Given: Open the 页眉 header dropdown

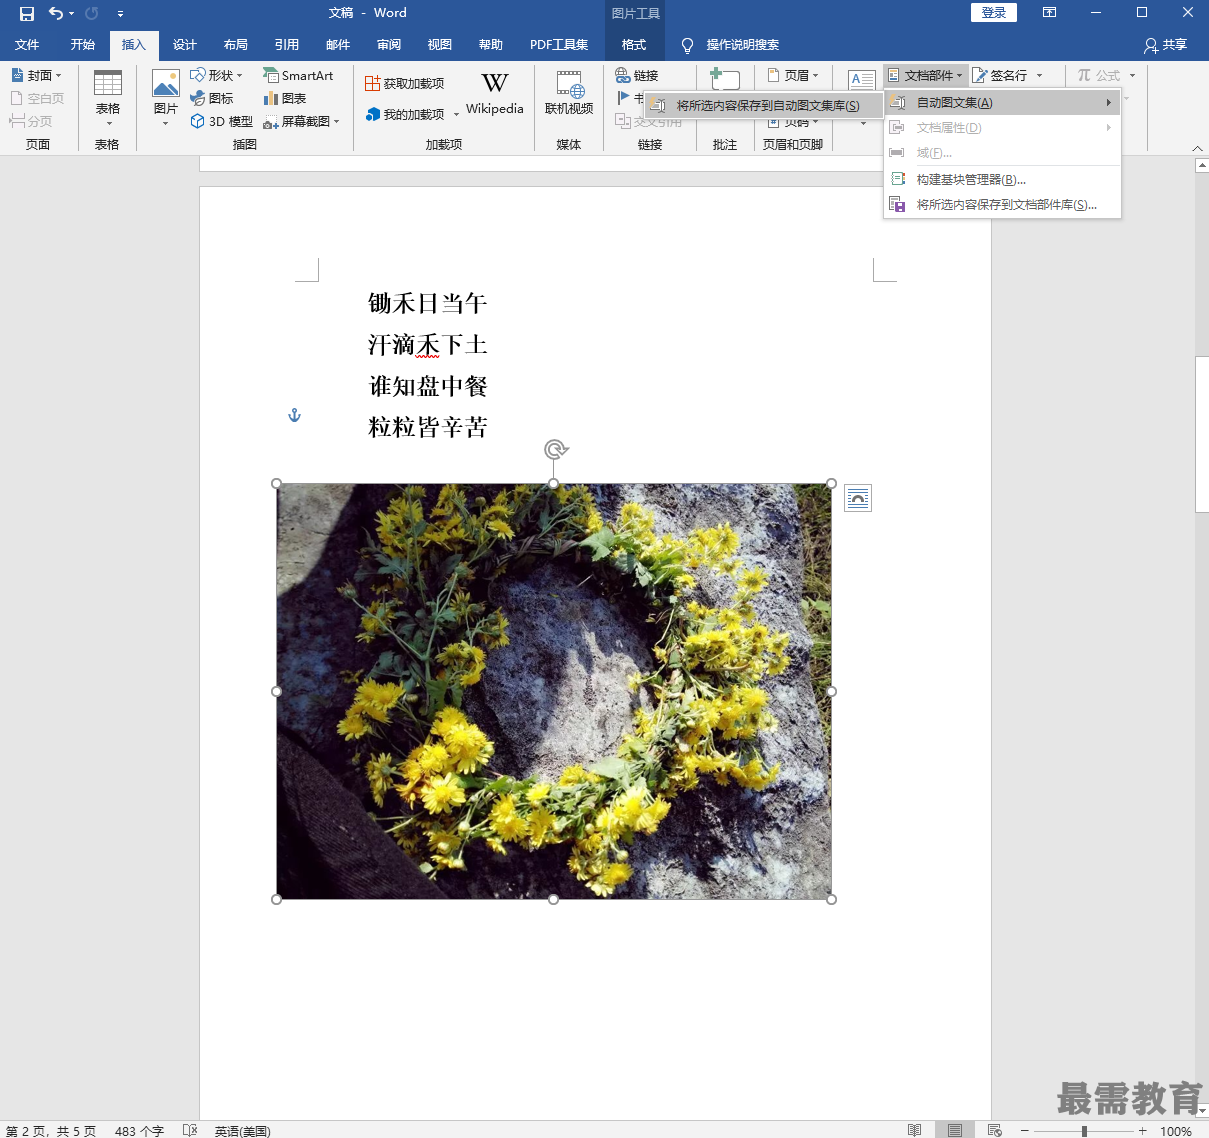Looking at the screenshot, I should [x=793, y=75].
